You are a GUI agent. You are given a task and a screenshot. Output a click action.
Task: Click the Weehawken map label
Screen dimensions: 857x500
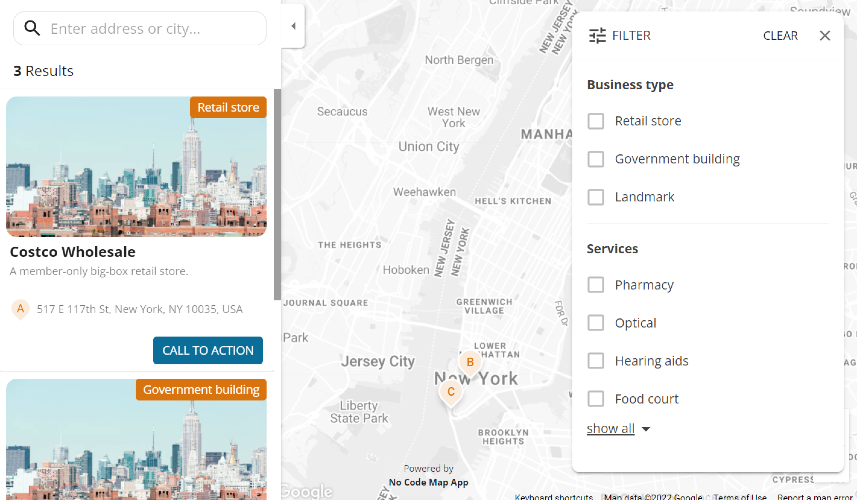(424, 192)
